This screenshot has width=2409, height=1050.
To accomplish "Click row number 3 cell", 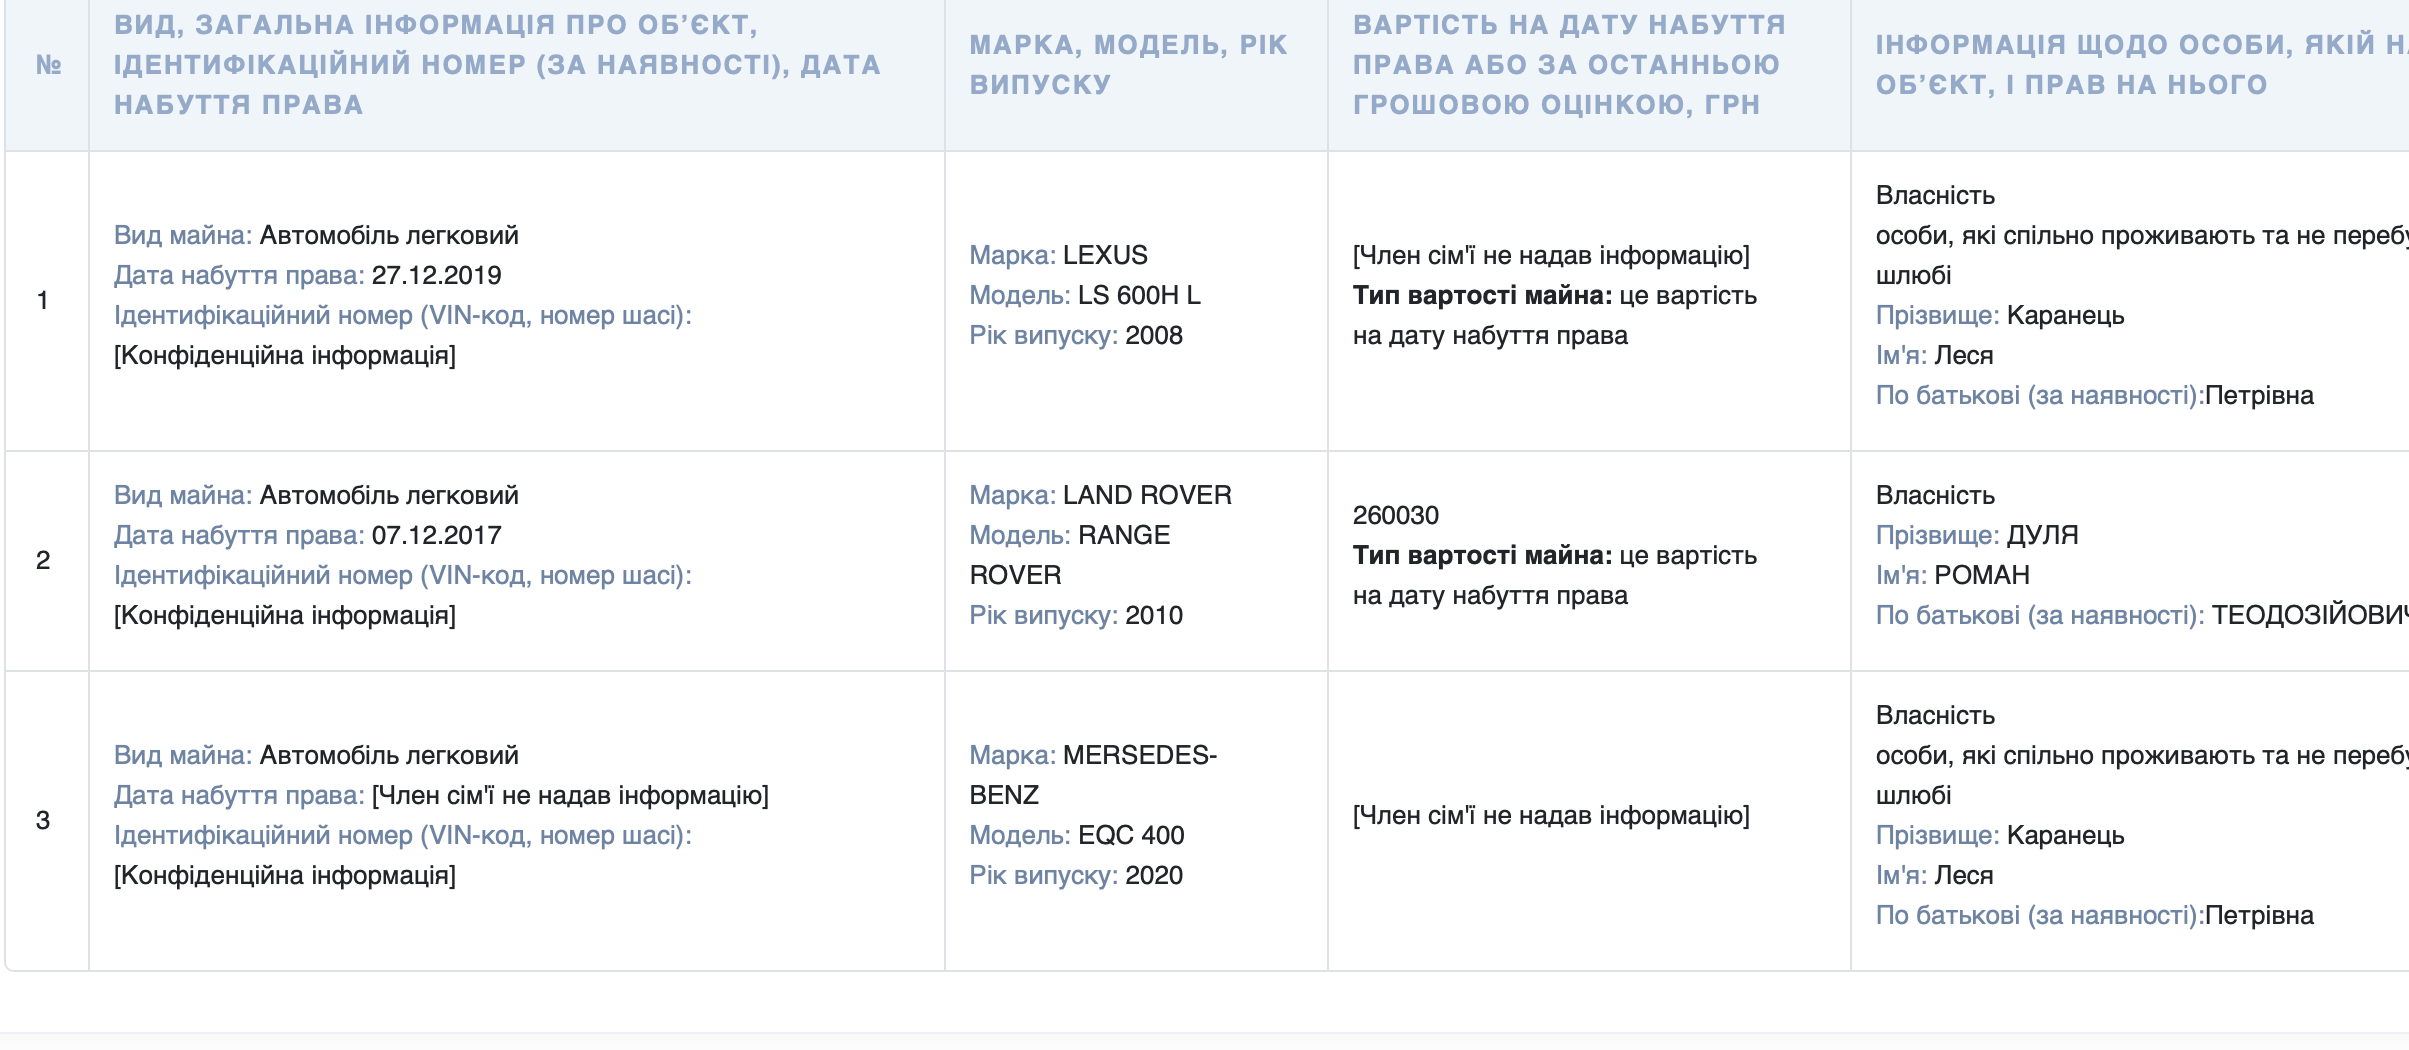I will coord(43,820).
